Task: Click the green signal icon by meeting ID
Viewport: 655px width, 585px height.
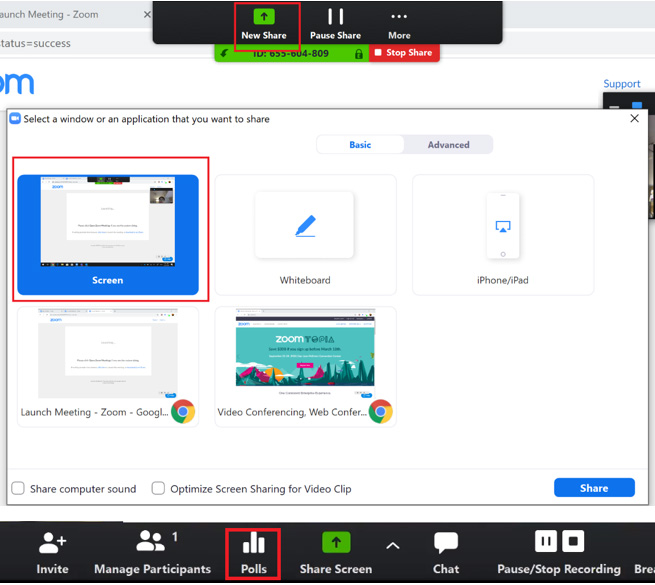Action: [x=224, y=53]
